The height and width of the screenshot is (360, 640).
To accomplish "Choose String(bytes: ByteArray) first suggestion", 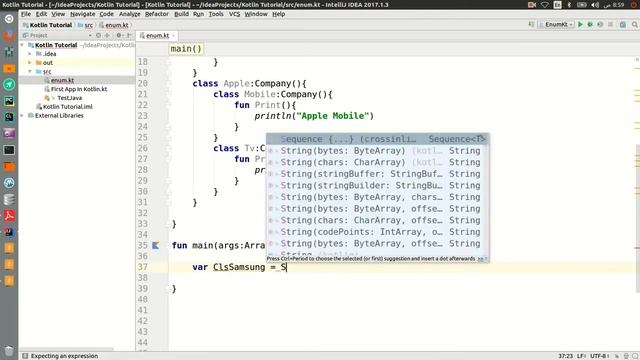I will click(378, 151).
